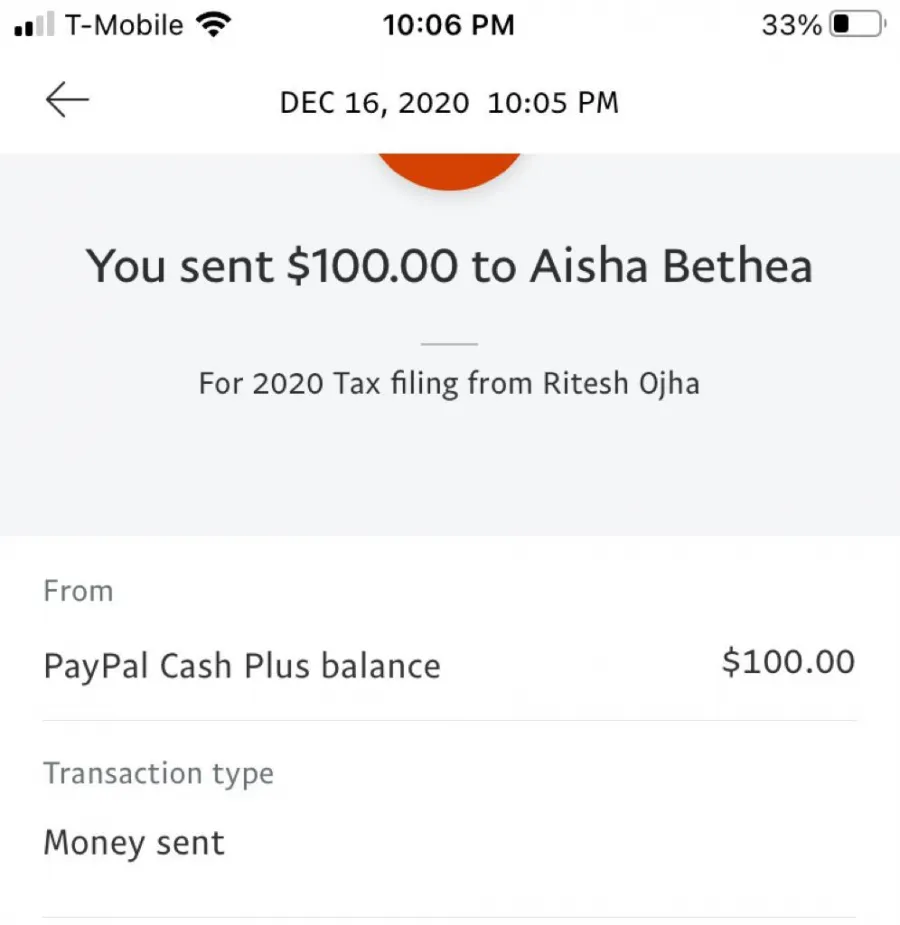Tap the Wi-Fi status icon
900x925 pixels.
(211, 25)
